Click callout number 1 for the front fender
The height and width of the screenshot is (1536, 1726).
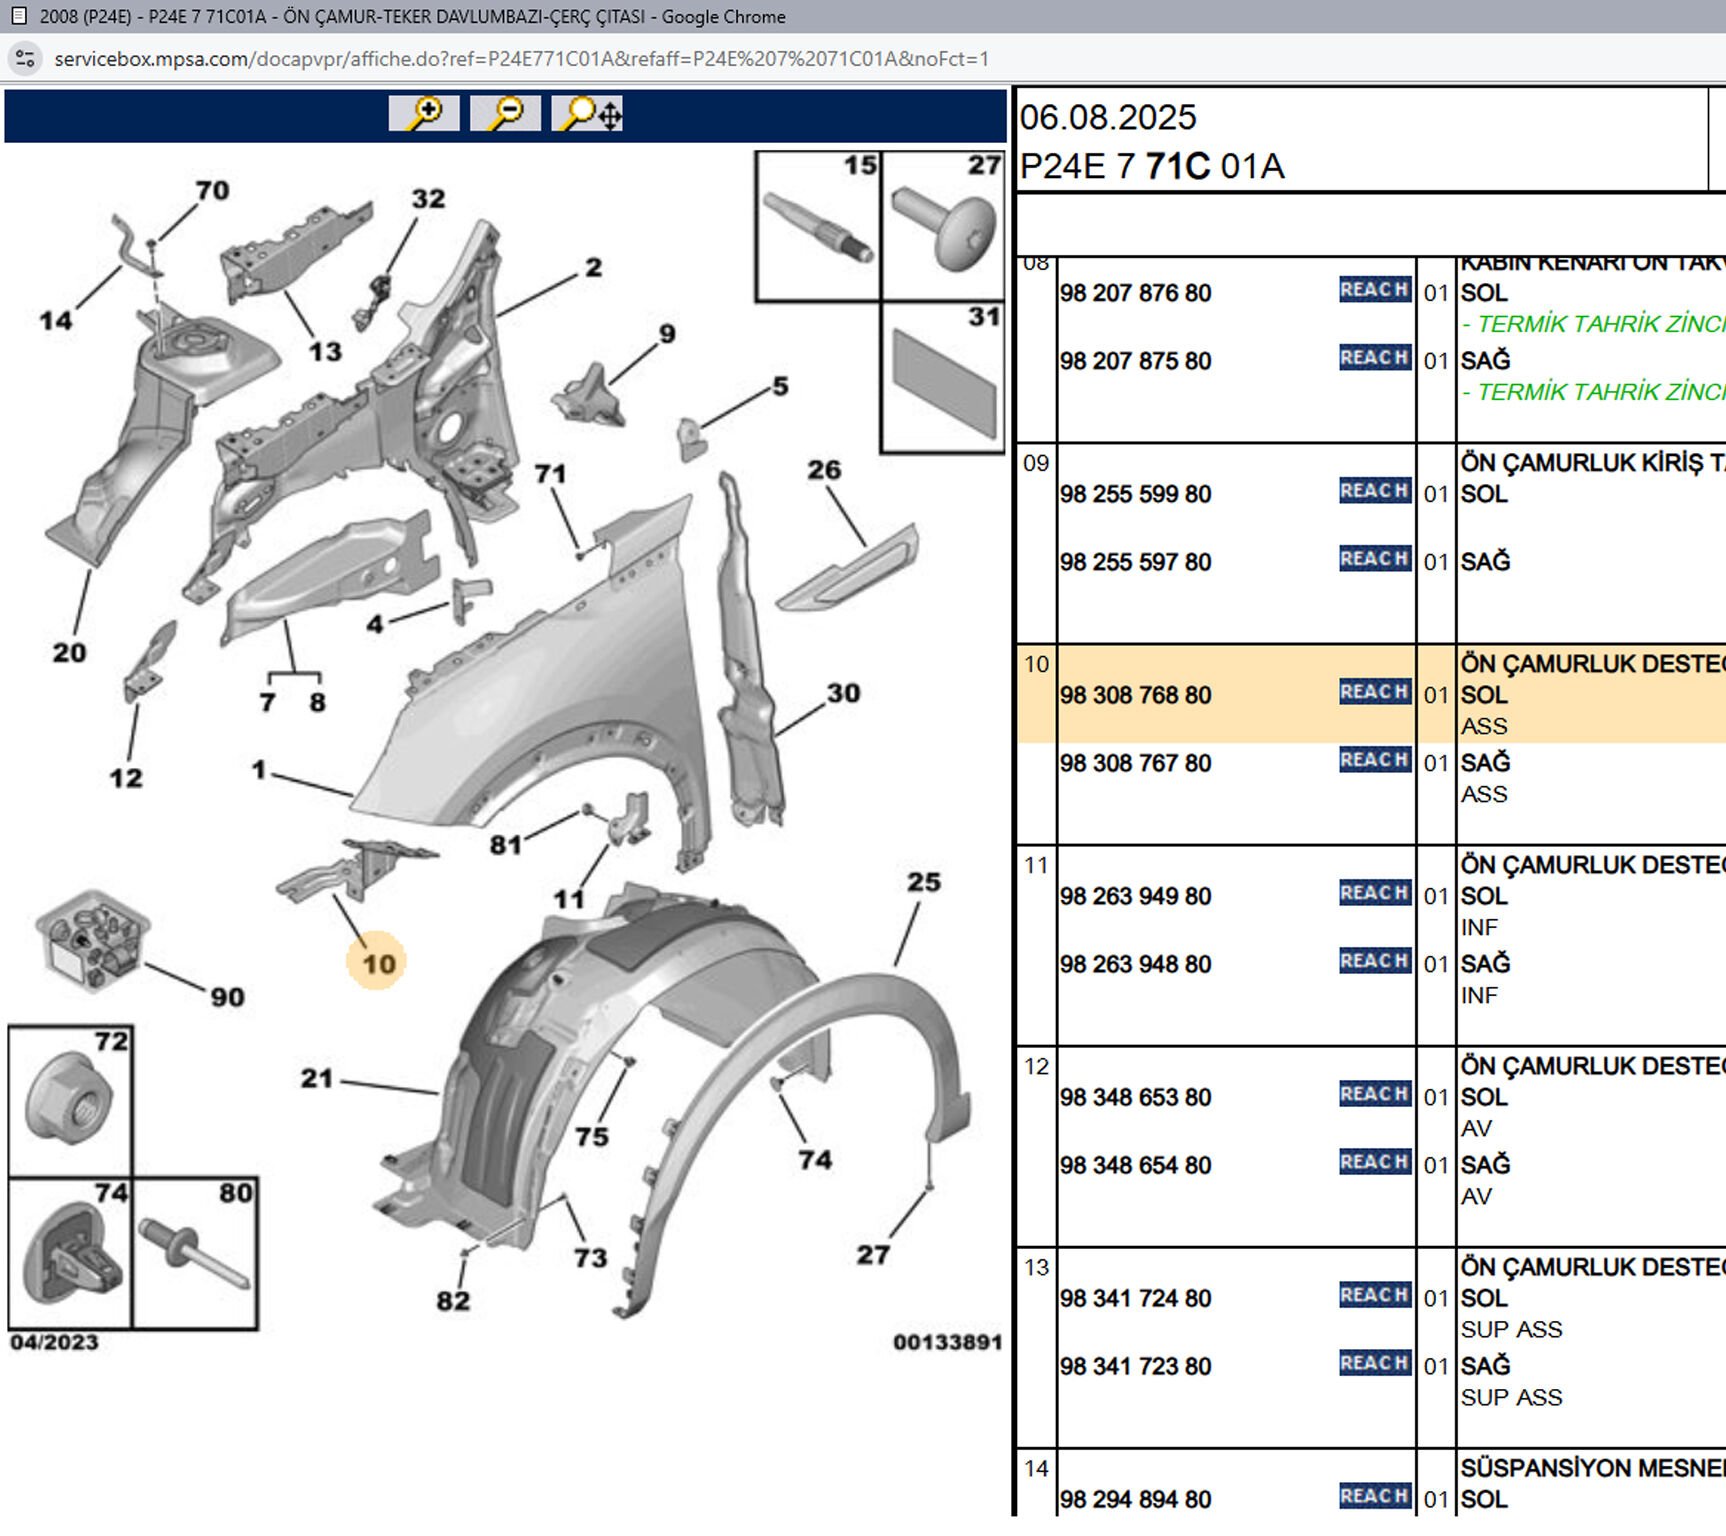pyautogui.click(x=259, y=769)
